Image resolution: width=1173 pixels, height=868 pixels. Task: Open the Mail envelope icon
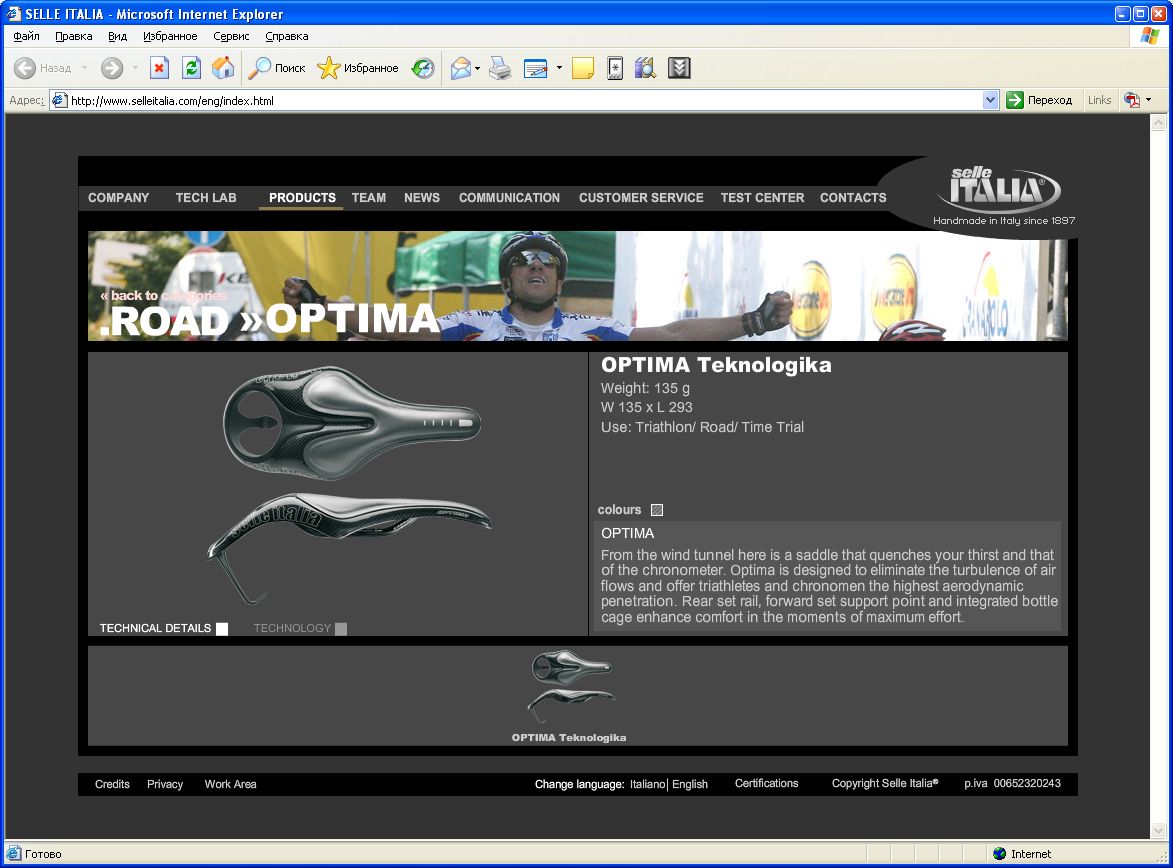pyautogui.click(x=461, y=68)
